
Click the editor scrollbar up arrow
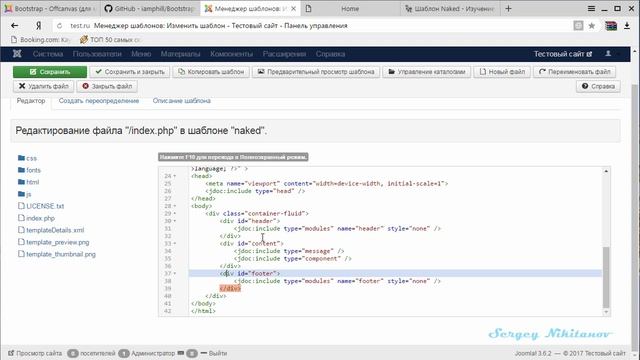[x=606, y=171]
